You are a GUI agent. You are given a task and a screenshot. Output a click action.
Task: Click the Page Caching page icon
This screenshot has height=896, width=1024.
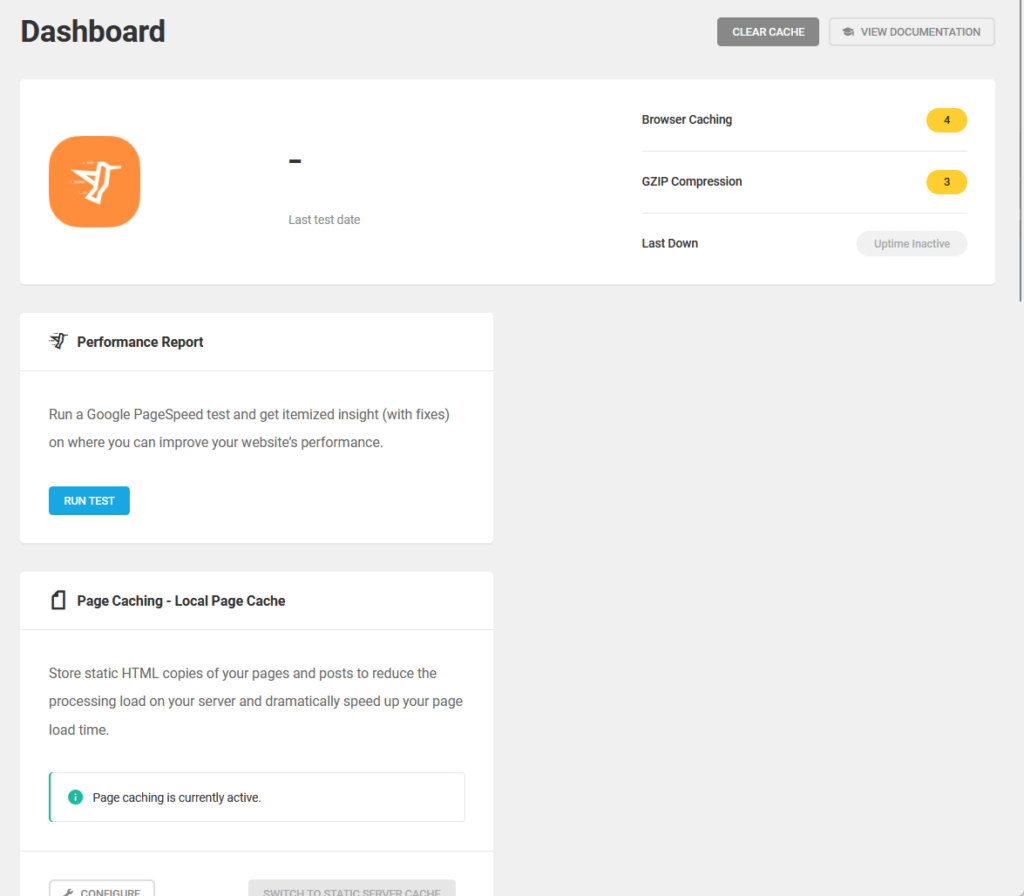pyautogui.click(x=58, y=600)
